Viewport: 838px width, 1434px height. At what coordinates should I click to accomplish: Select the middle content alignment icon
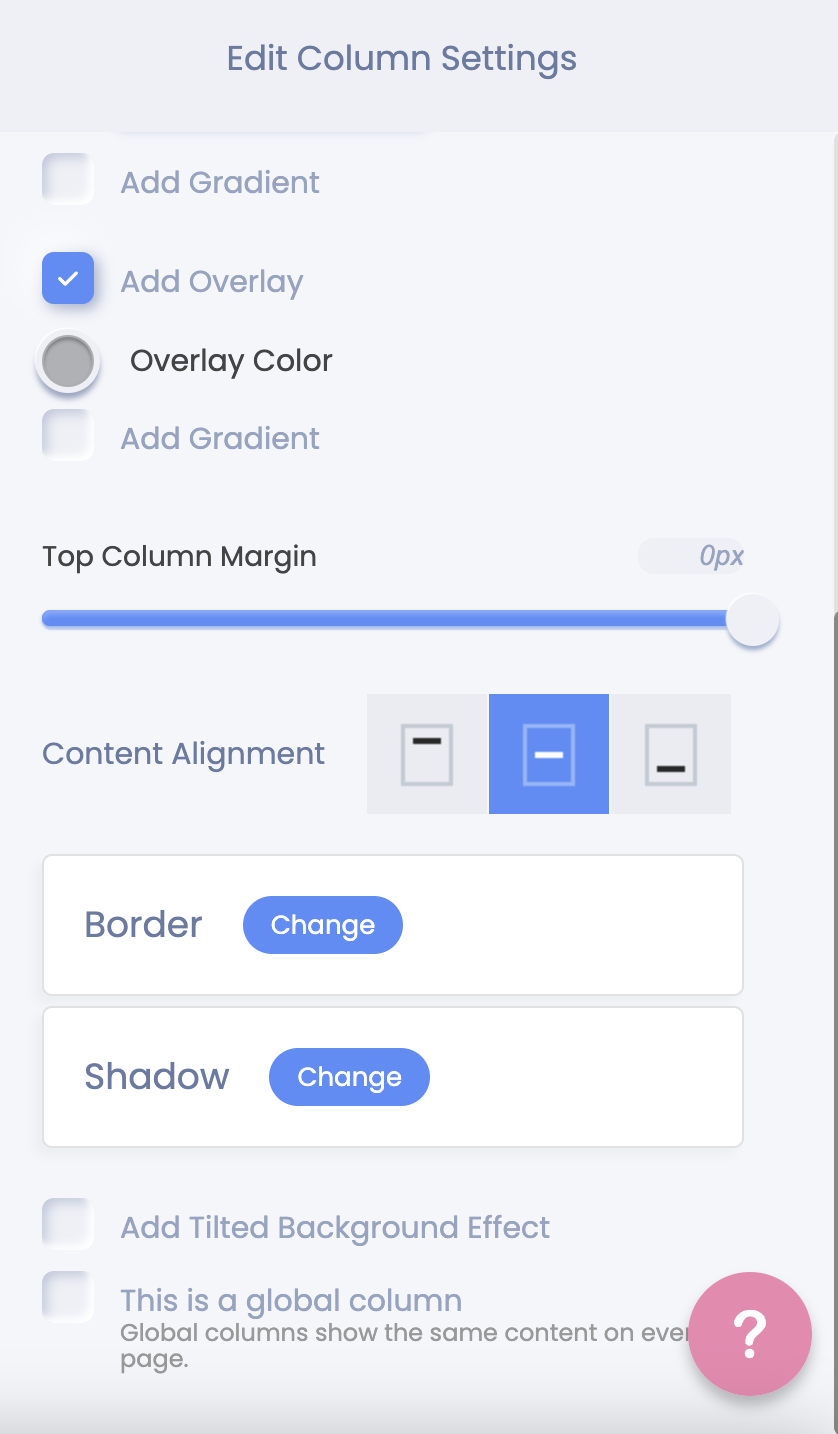coord(549,754)
